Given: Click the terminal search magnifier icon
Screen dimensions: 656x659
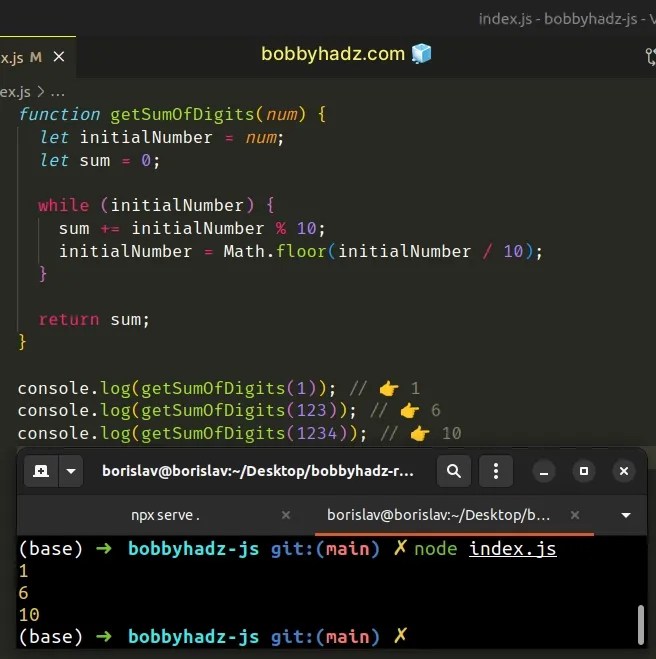Looking at the screenshot, I should pyautogui.click(x=454, y=471).
